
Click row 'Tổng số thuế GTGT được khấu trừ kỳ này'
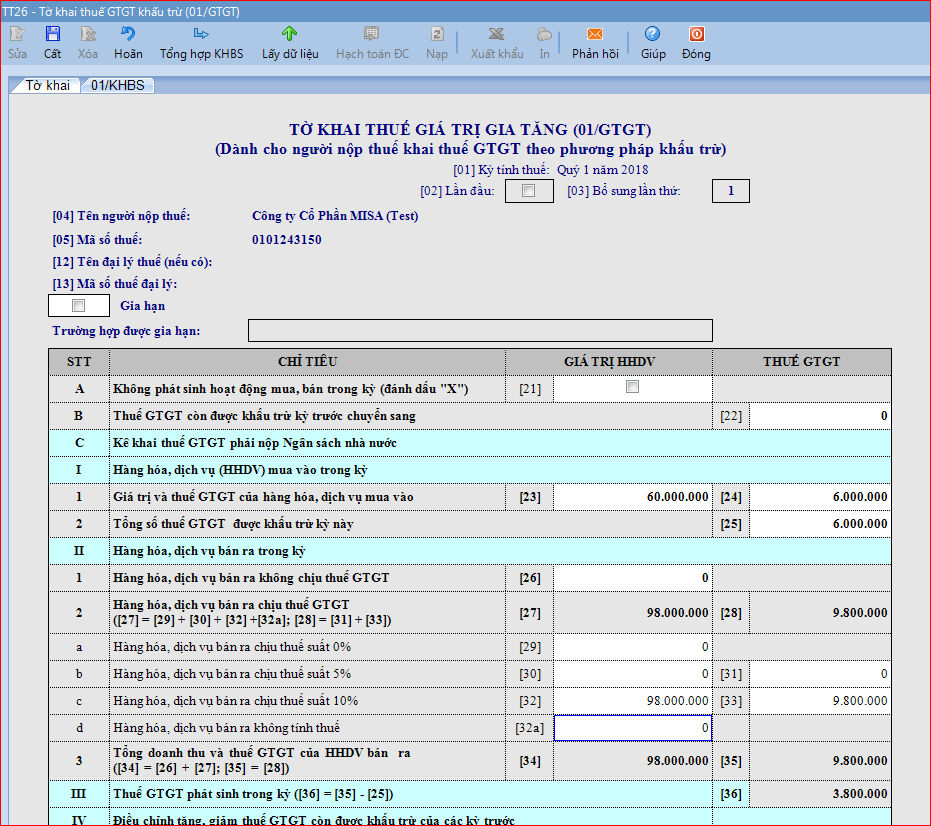pyautogui.click(x=470, y=524)
